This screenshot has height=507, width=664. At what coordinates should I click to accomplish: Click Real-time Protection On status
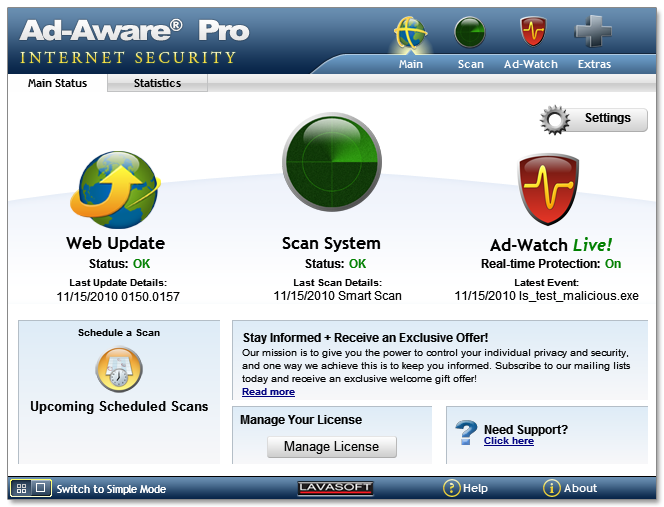[x=551, y=263]
